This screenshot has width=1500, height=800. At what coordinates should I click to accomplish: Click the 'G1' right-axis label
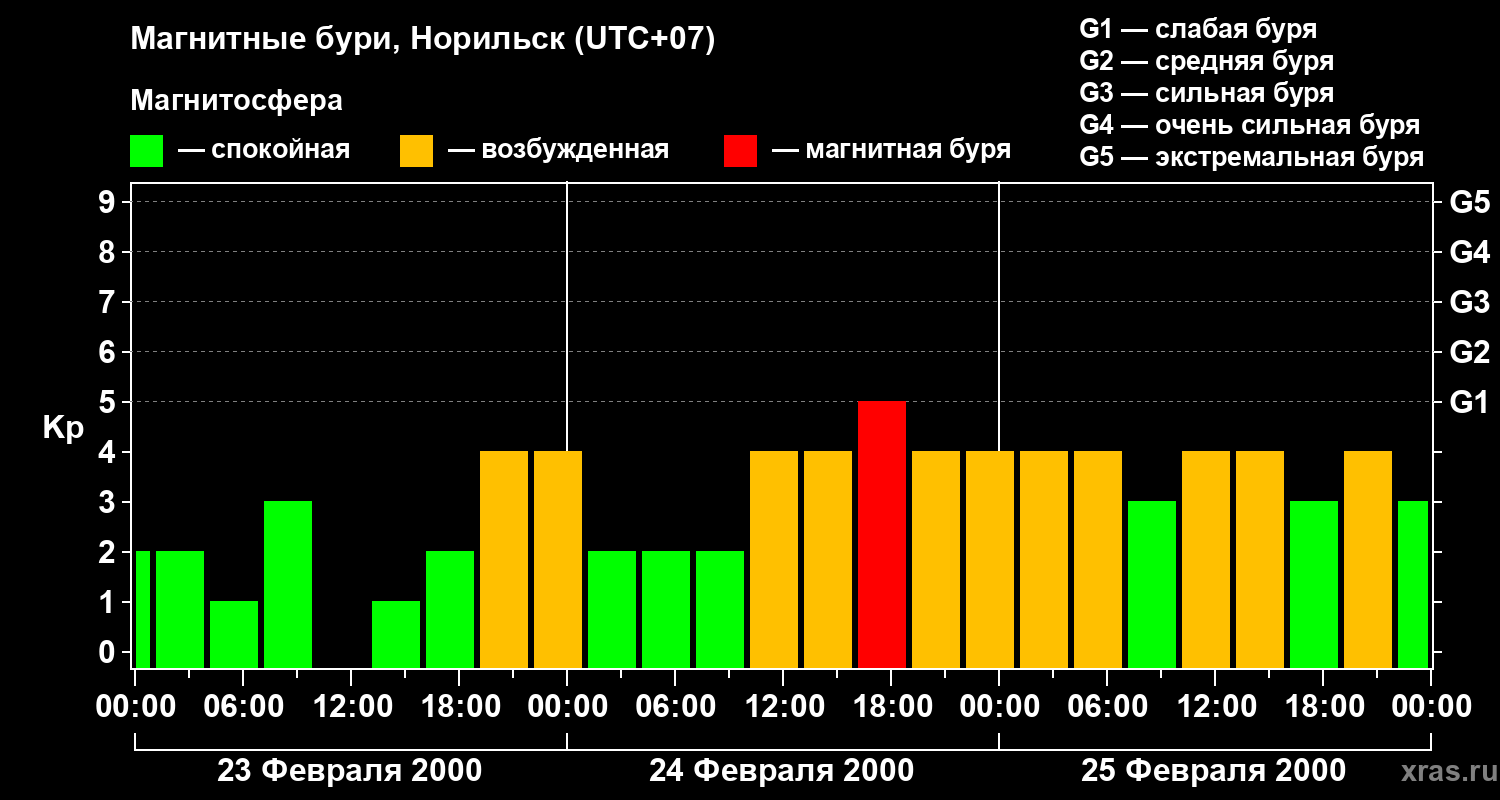1469,402
